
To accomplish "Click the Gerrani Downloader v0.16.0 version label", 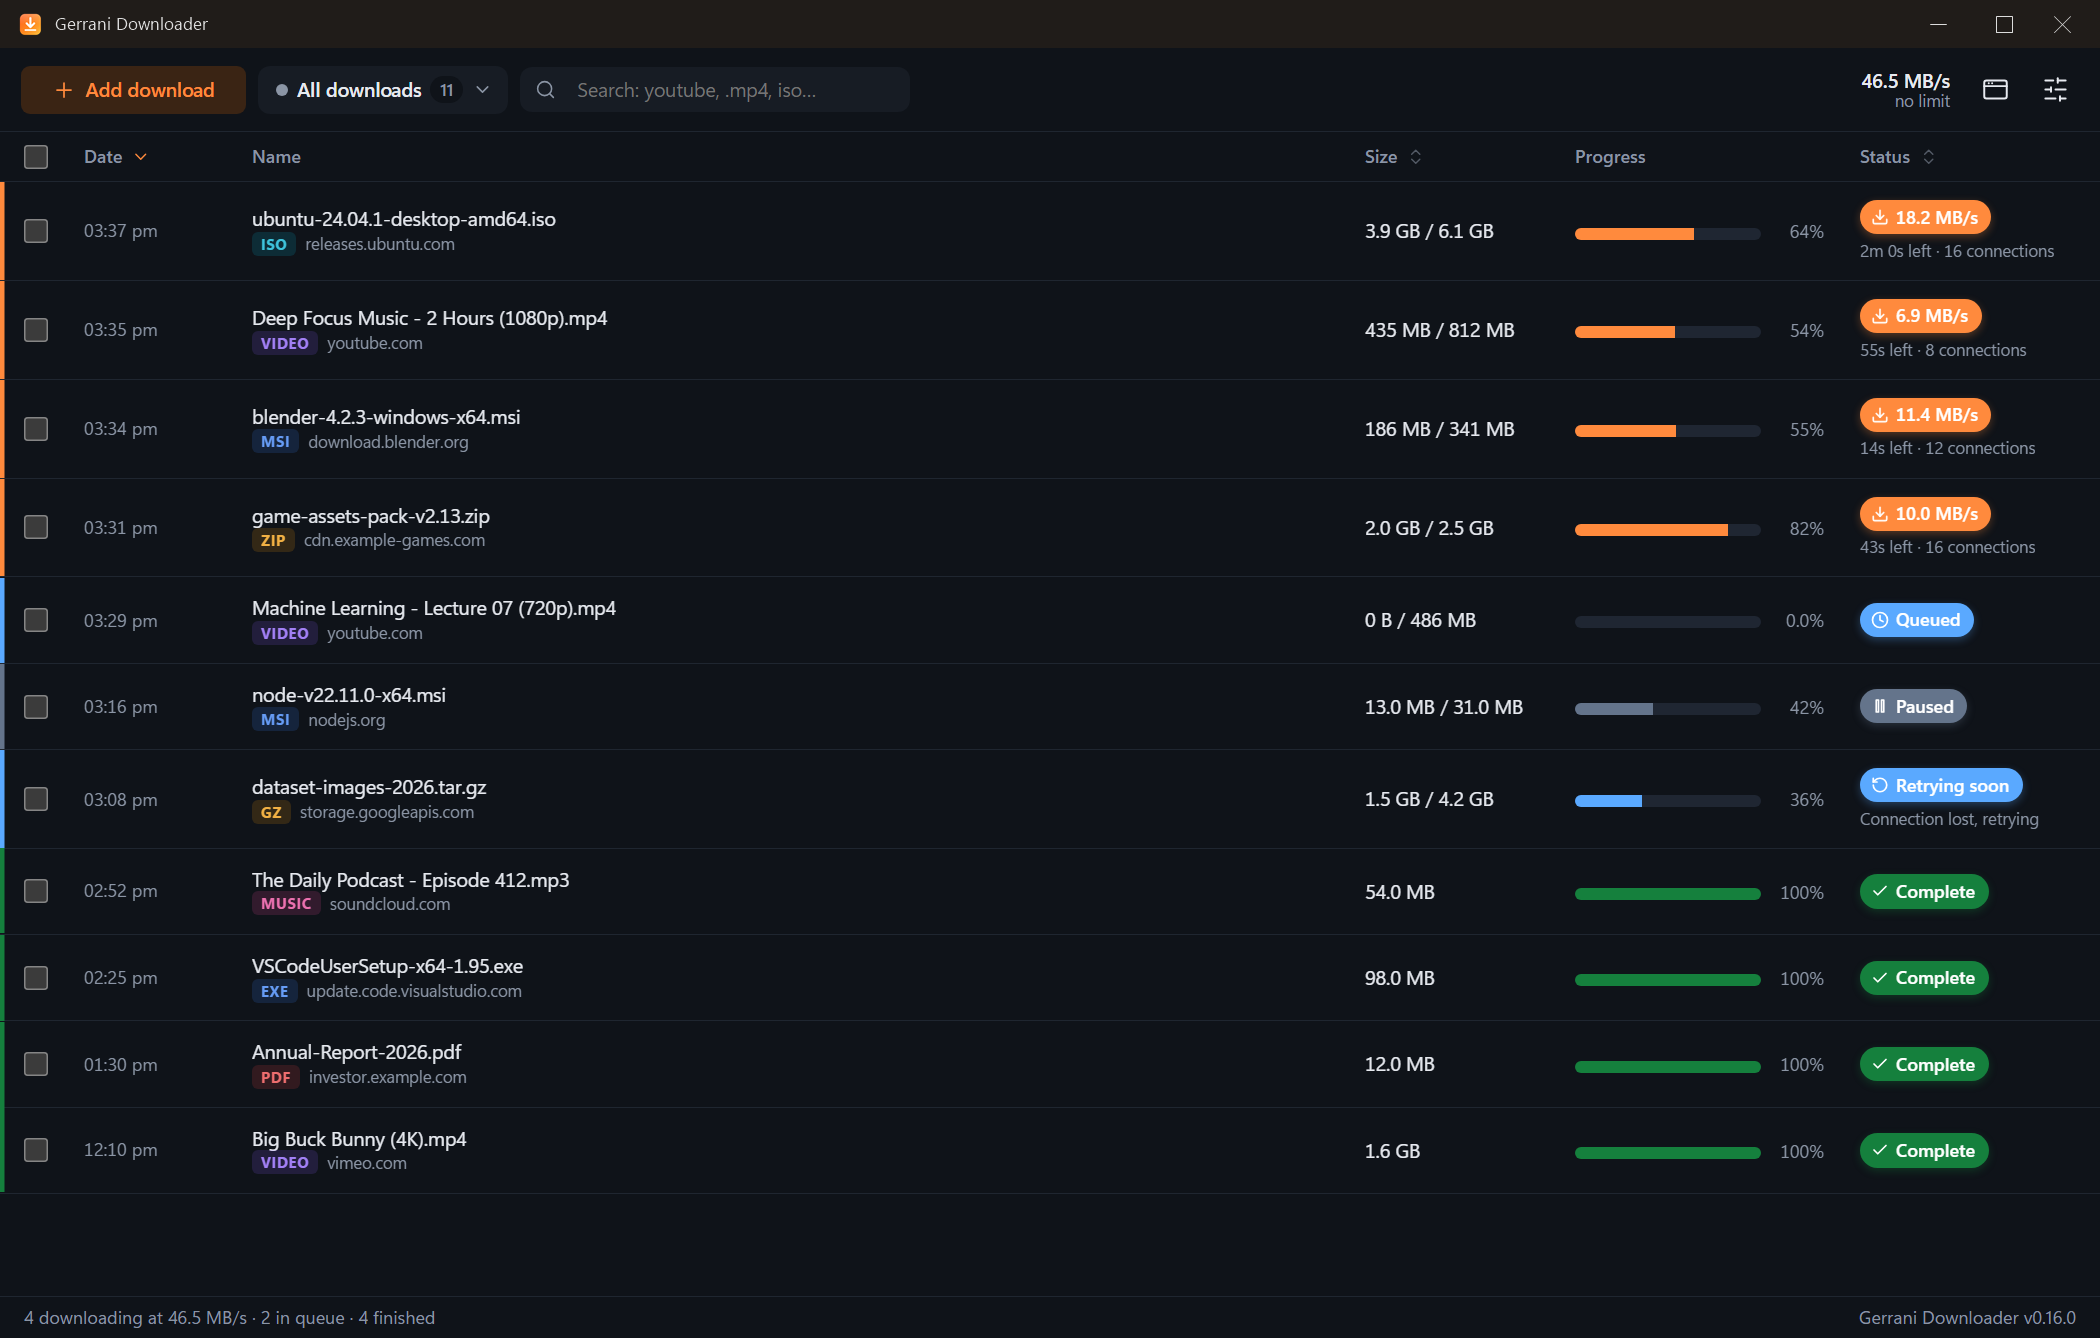I will (x=1967, y=1318).
